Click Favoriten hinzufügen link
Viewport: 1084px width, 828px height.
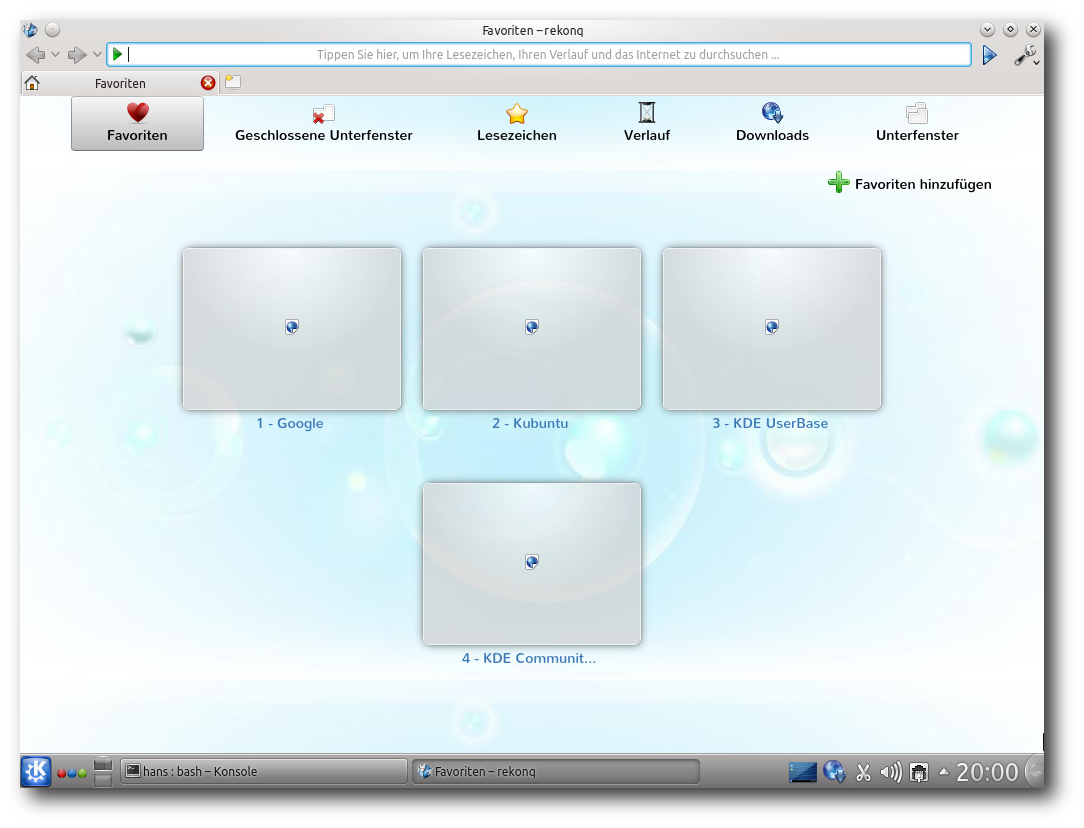(910, 183)
